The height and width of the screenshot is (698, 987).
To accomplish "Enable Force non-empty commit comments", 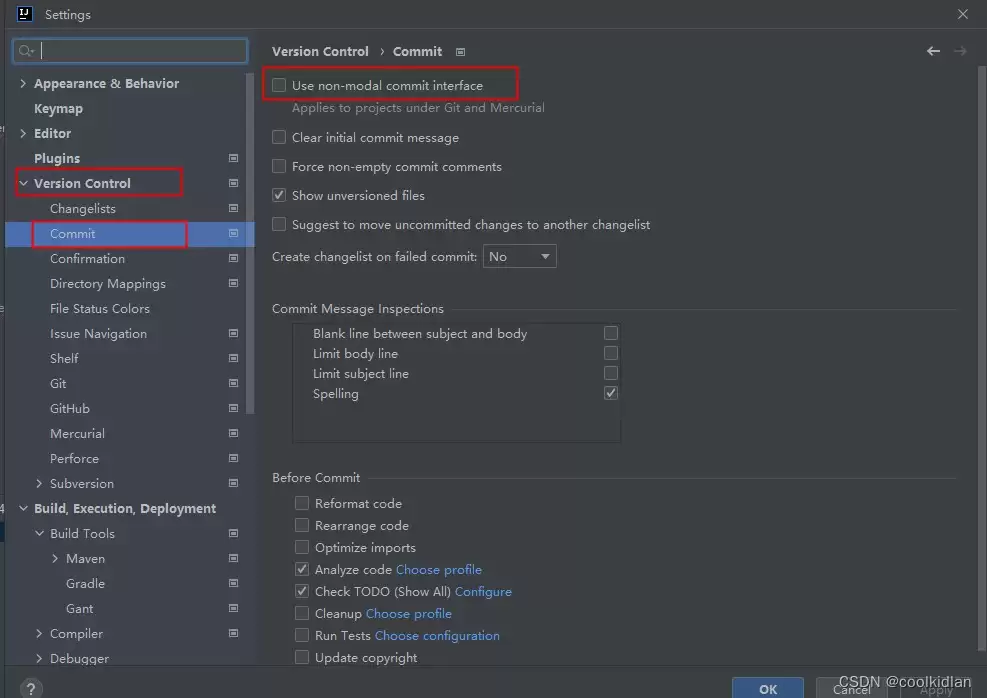I will pyautogui.click(x=279, y=166).
